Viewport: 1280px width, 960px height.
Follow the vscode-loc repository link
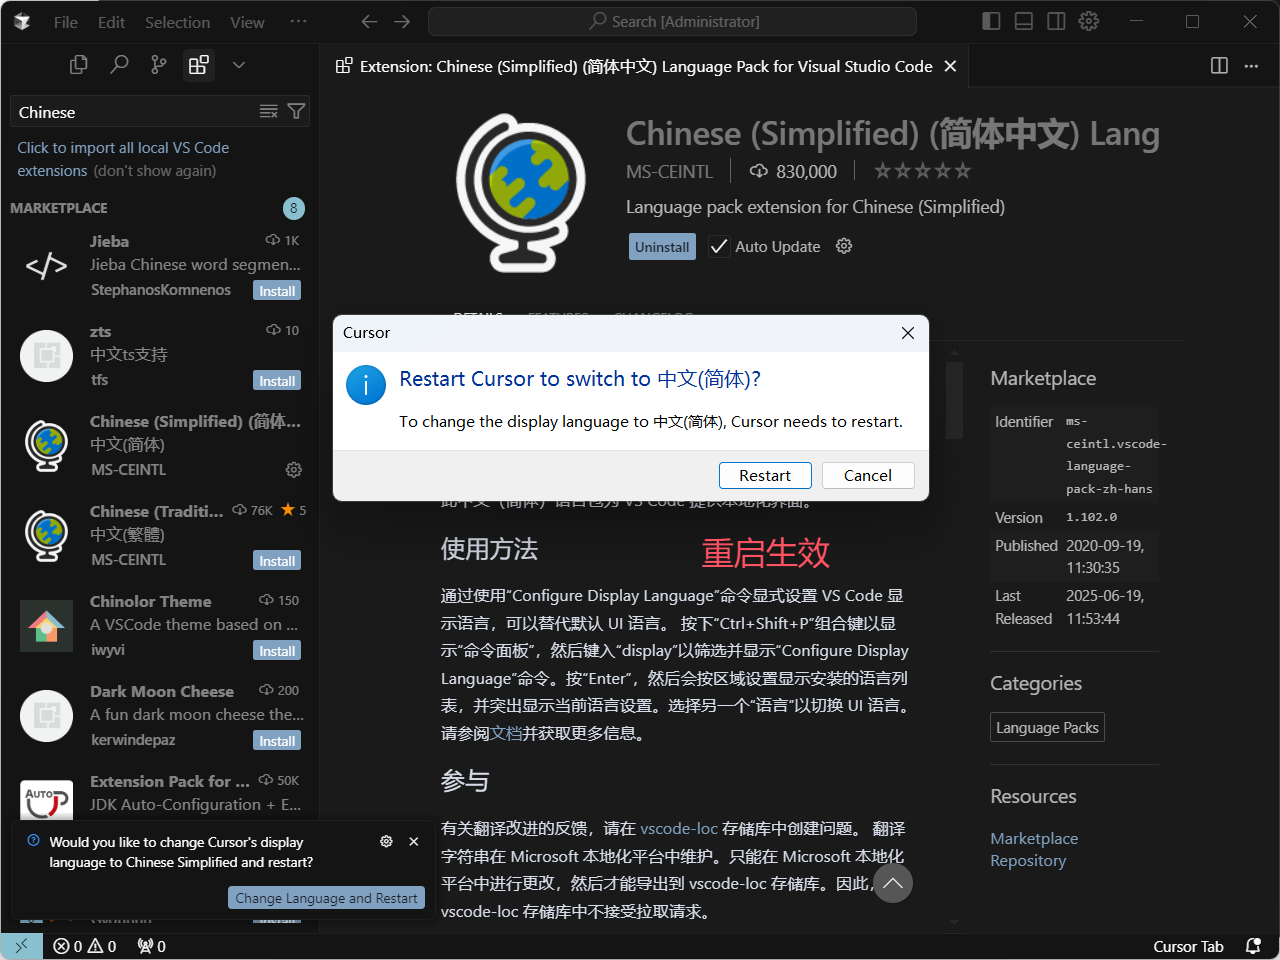pyautogui.click(x=679, y=829)
